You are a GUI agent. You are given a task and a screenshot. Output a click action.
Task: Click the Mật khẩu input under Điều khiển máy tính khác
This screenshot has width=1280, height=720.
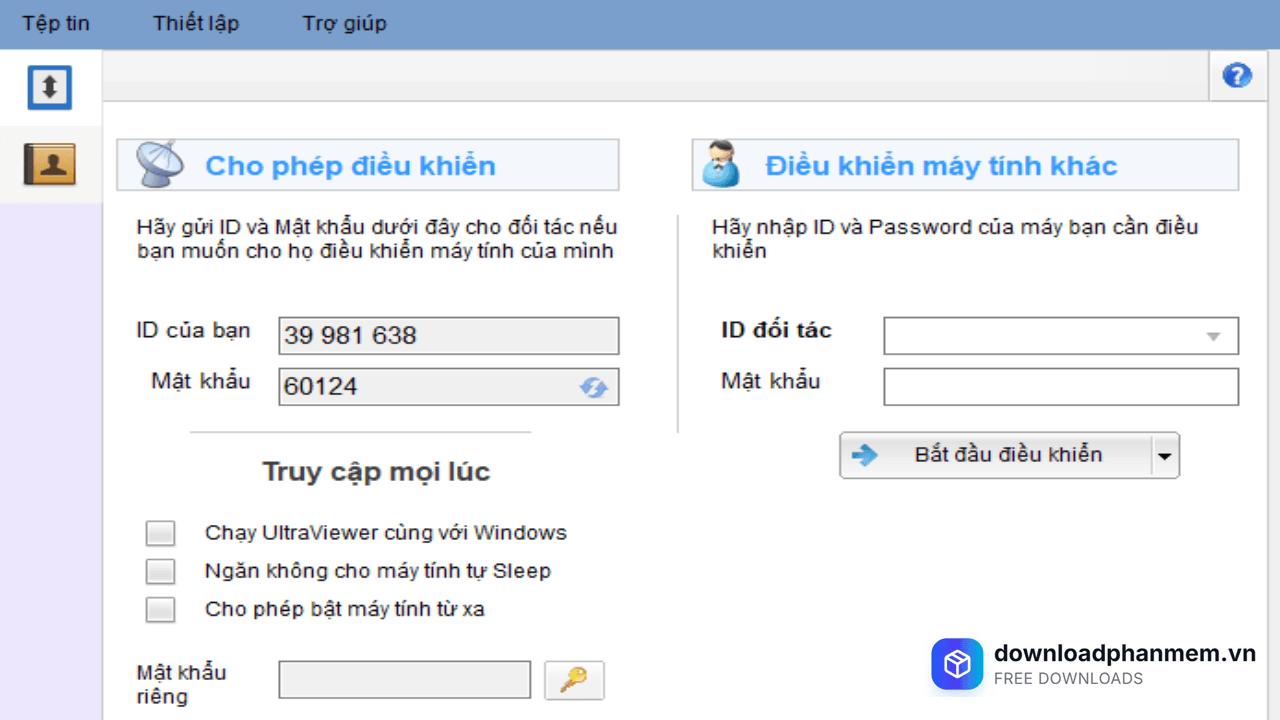pos(1060,387)
